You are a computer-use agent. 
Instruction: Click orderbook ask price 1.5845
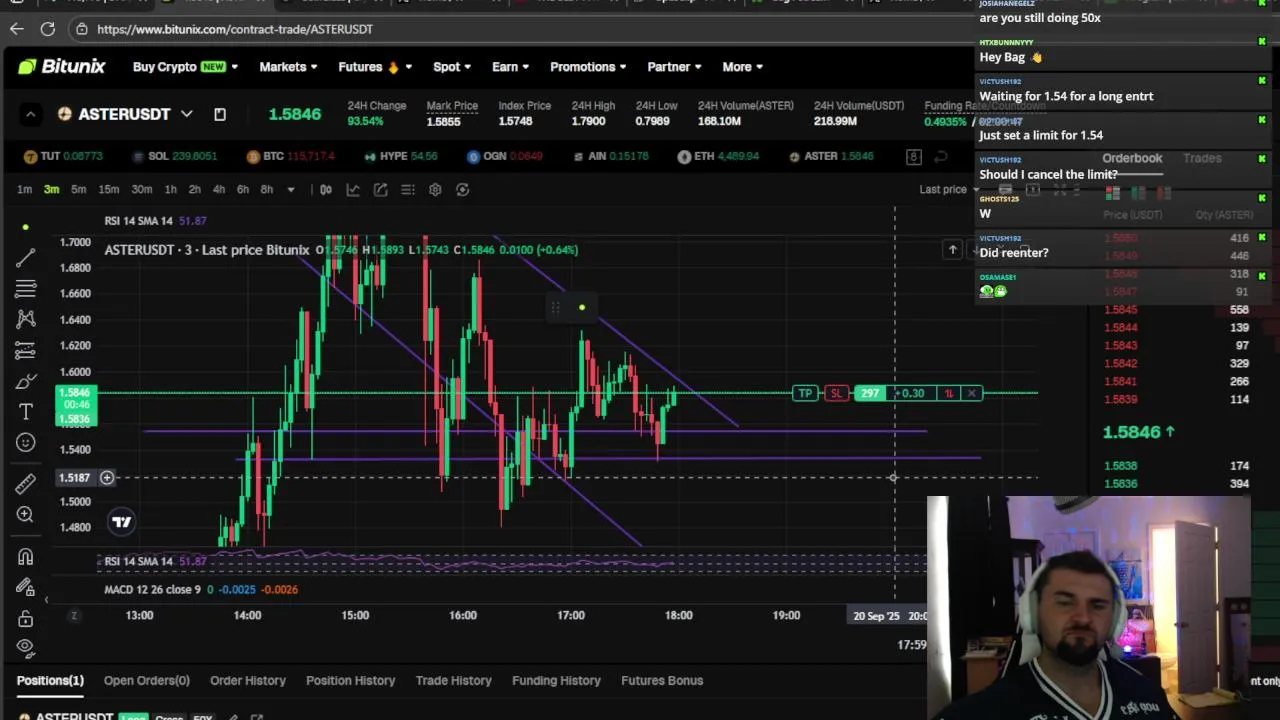(1120, 310)
